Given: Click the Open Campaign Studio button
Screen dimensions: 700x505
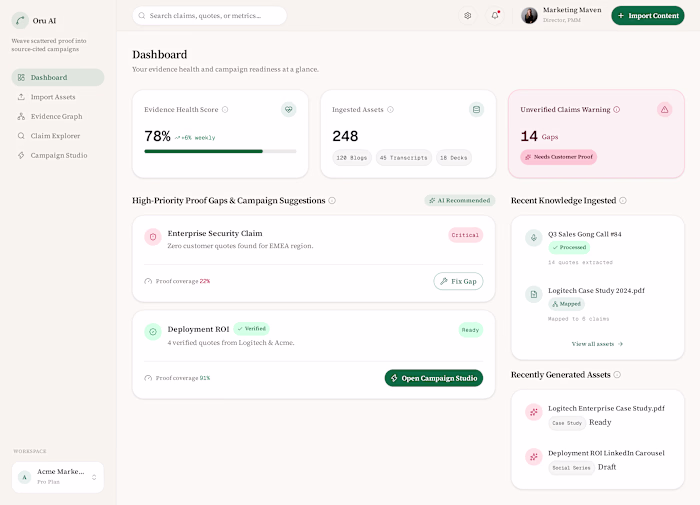Looking at the screenshot, I should point(433,378).
